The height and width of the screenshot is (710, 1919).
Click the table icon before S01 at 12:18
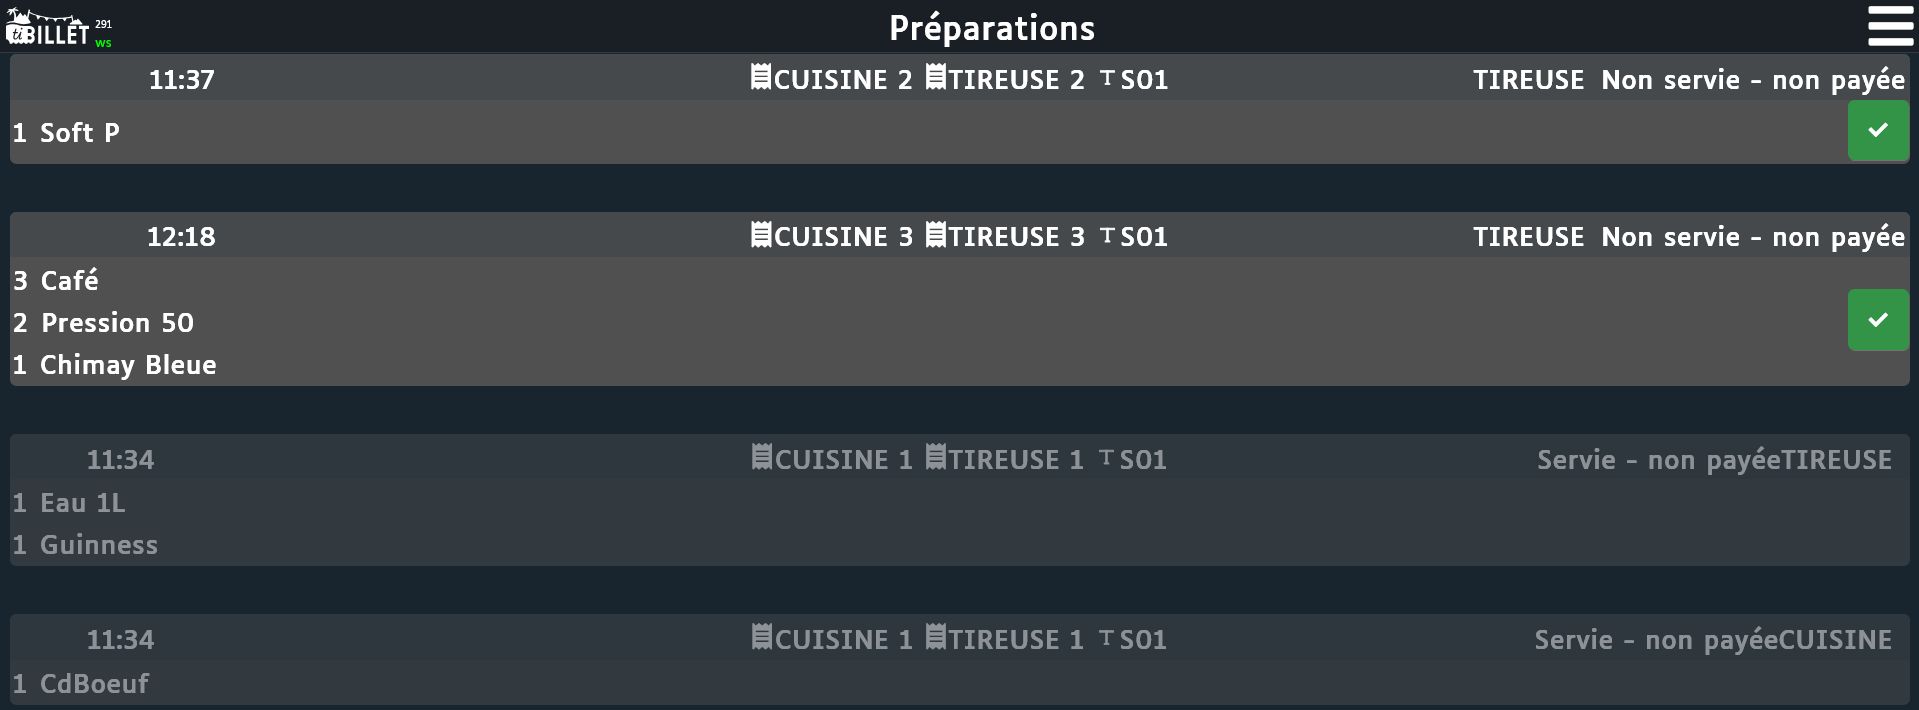[1107, 236]
